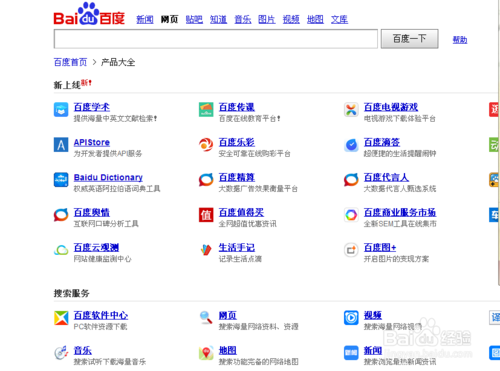Open the Baidu Dictionary link

(x=108, y=177)
